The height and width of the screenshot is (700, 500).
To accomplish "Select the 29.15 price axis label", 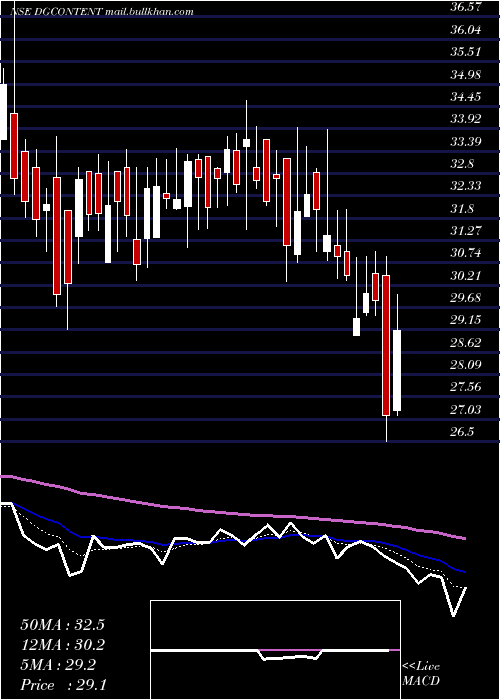I will point(466,320).
